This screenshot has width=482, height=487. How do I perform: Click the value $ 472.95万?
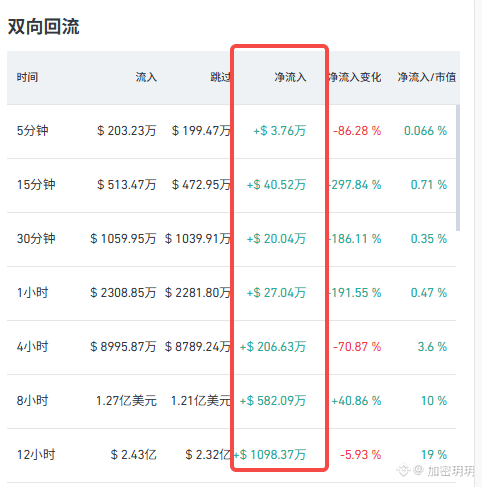point(201,184)
